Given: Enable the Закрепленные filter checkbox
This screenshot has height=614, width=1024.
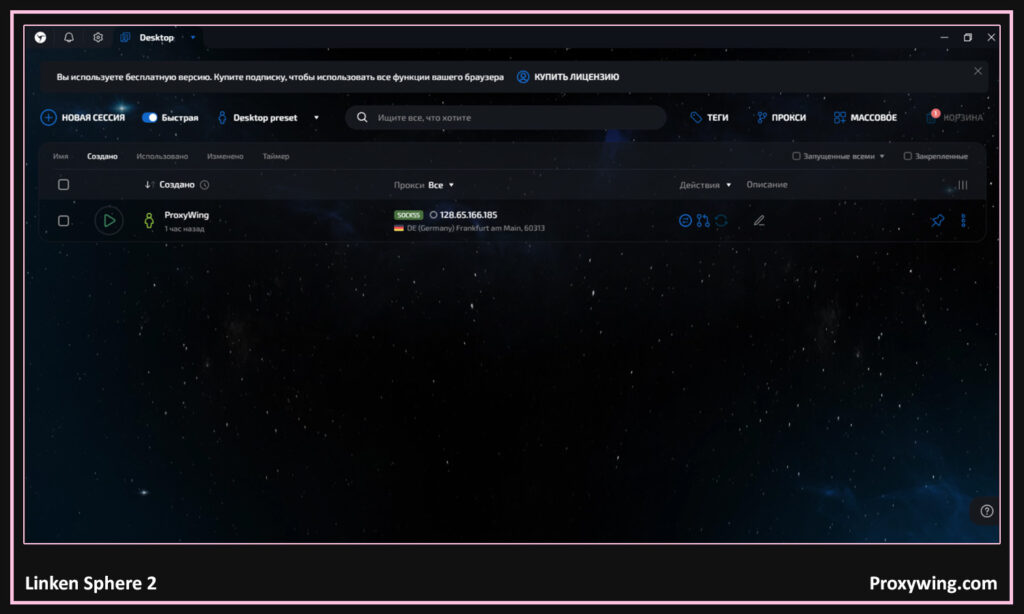Looking at the screenshot, I should (x=908, y=156).
